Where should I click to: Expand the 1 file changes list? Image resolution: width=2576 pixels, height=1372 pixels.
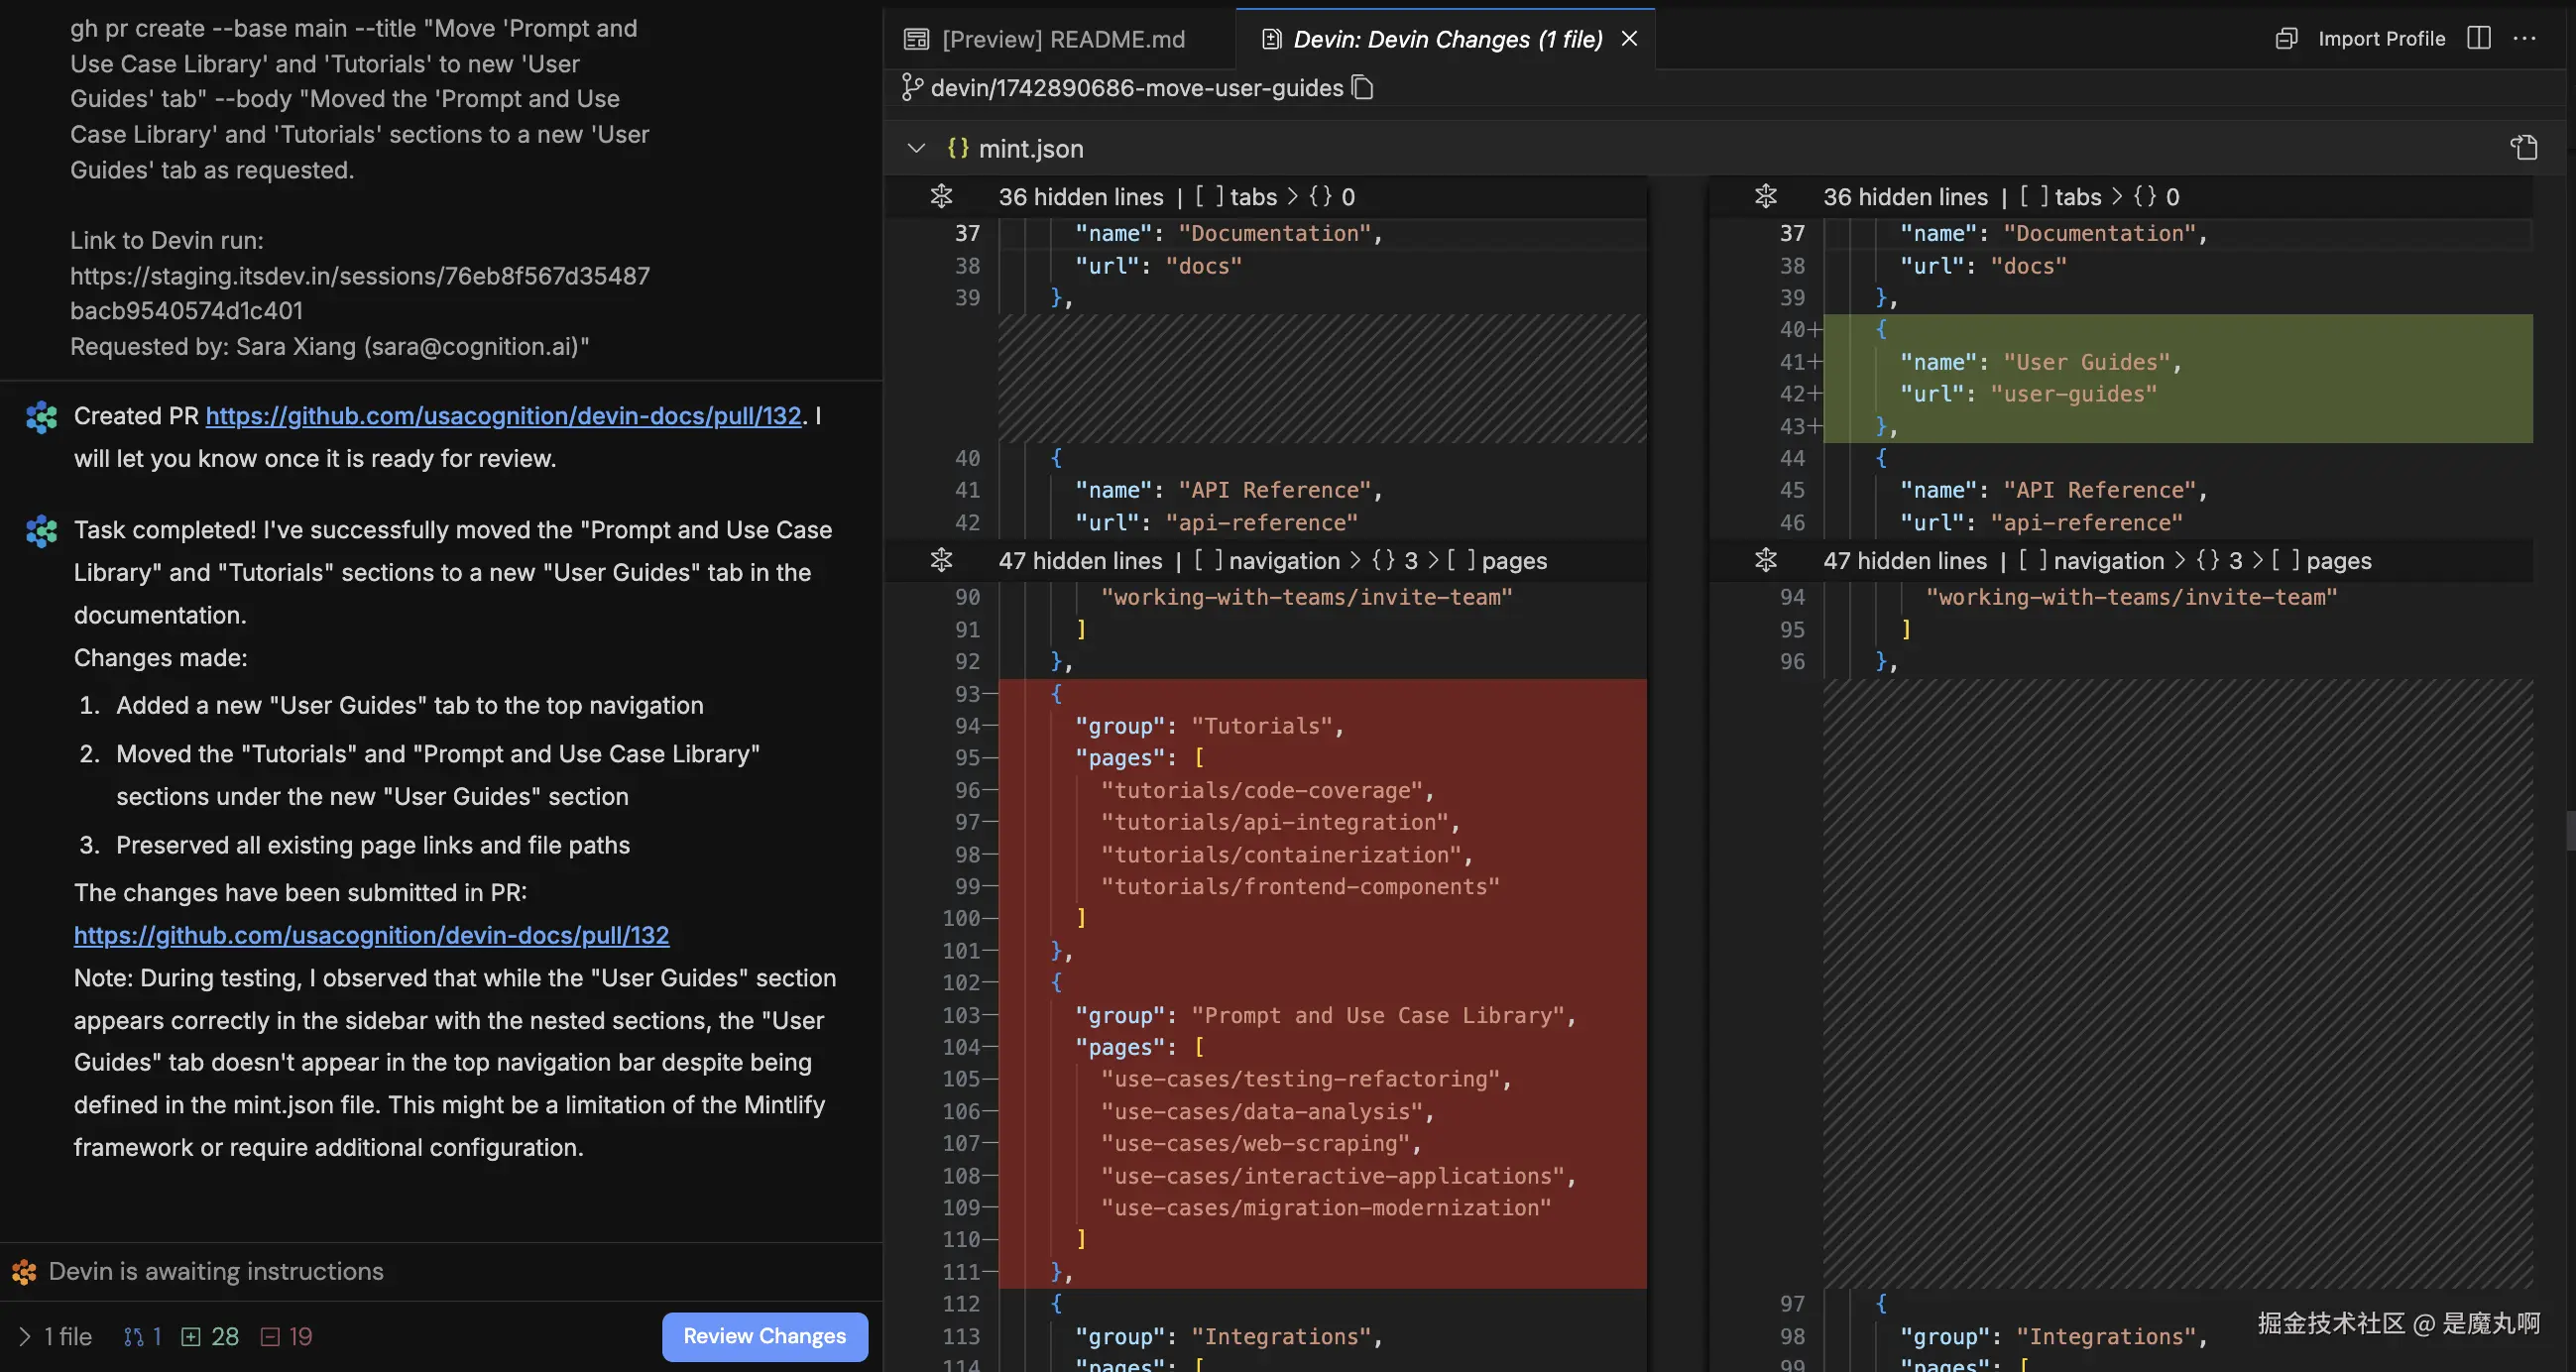coord(25,1336)
